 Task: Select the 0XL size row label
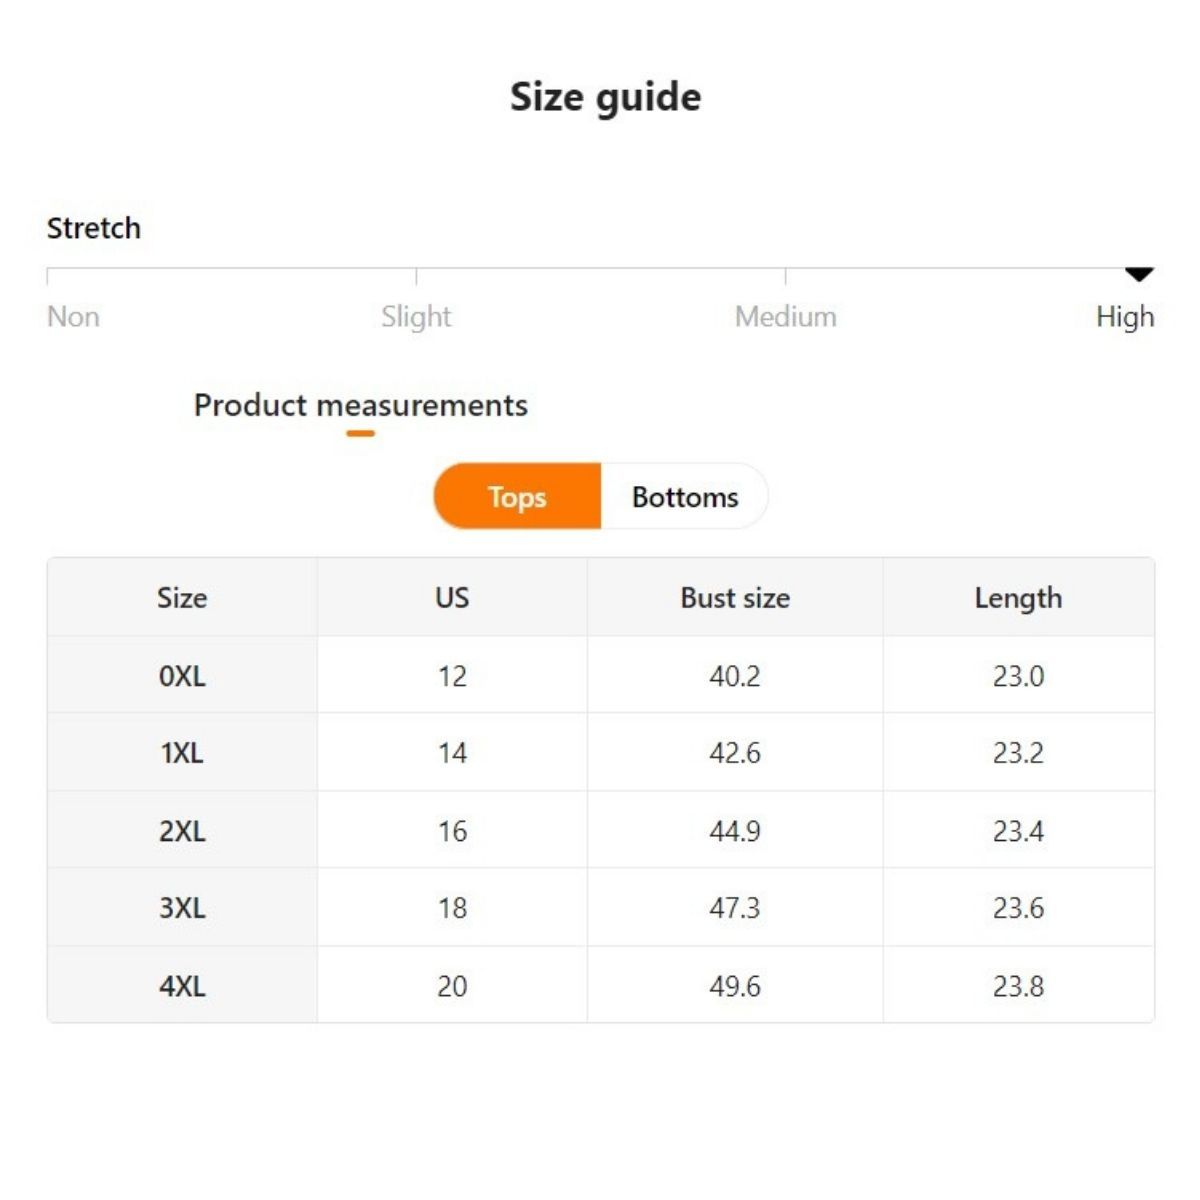182,676
